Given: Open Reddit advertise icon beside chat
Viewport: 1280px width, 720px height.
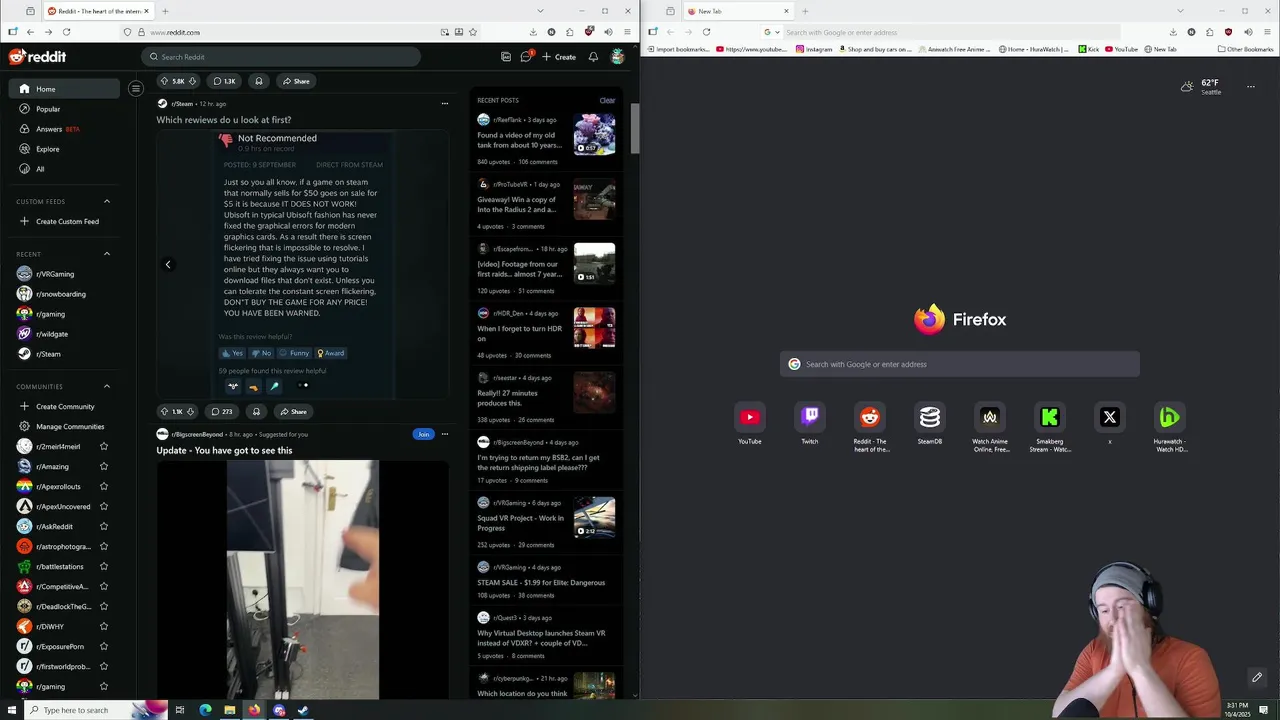Looking at the screenshot, I should [506, 57].
